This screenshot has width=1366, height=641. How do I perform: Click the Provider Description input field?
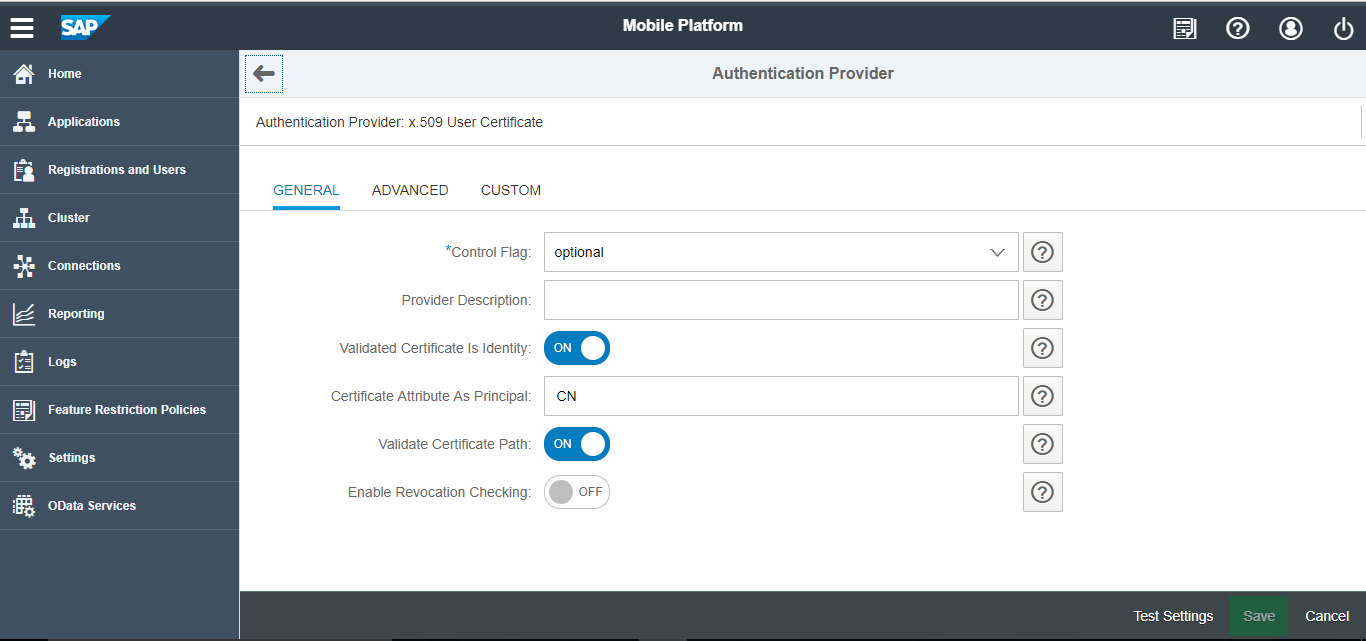pyautogui.click(x=781, y=300)
